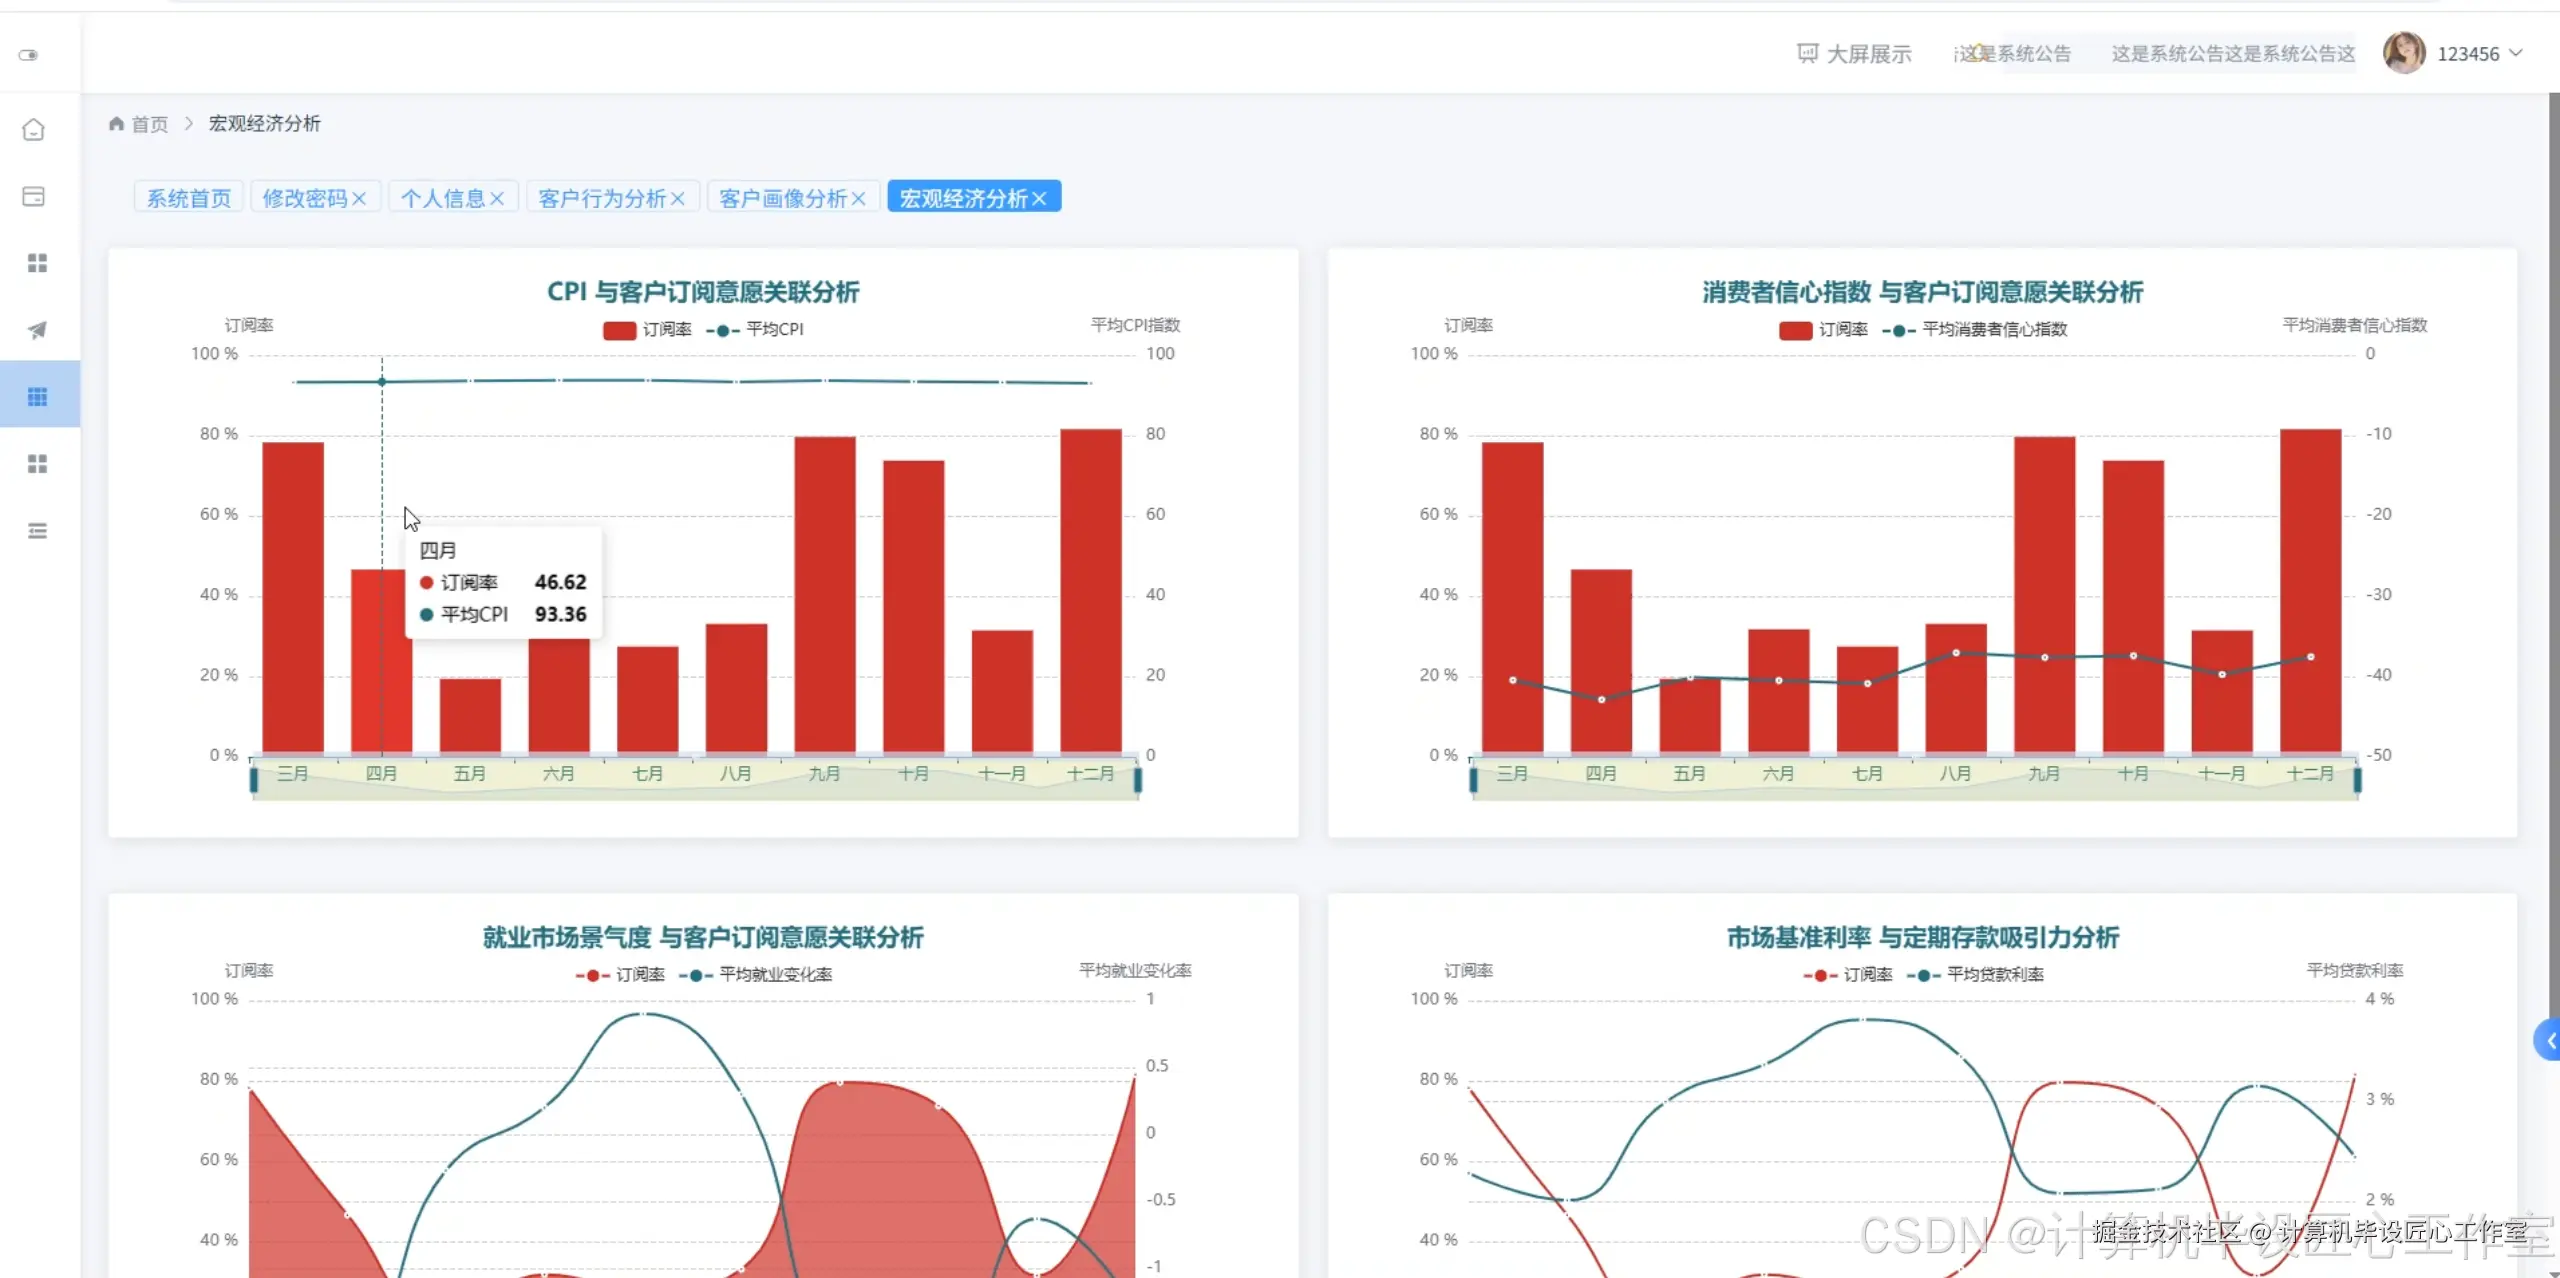
Task: Open 大屏展示 big screen view
Action: point(1855,54)
